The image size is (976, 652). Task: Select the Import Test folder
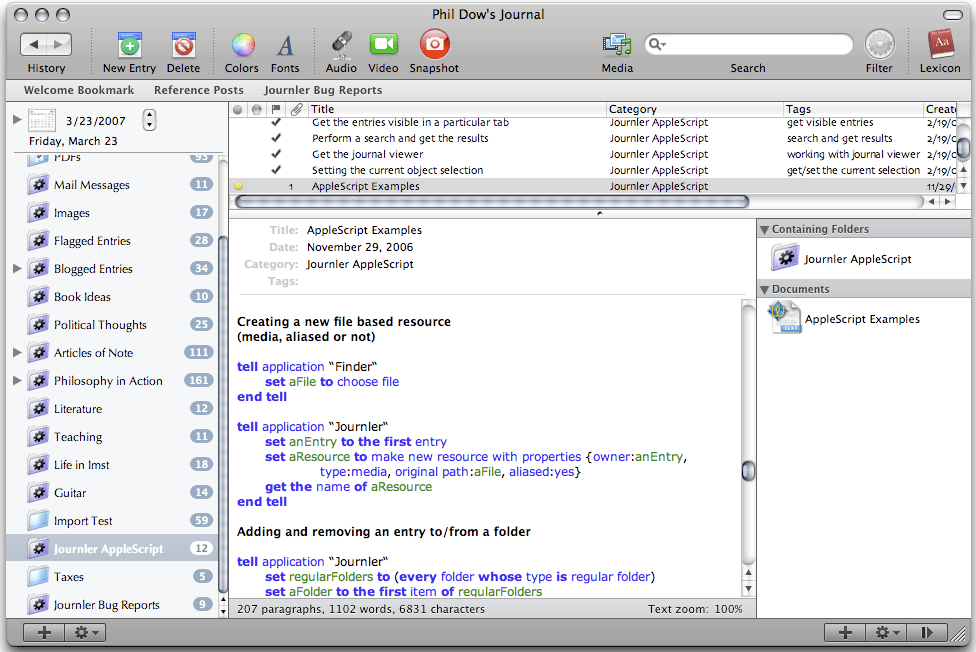112,521
